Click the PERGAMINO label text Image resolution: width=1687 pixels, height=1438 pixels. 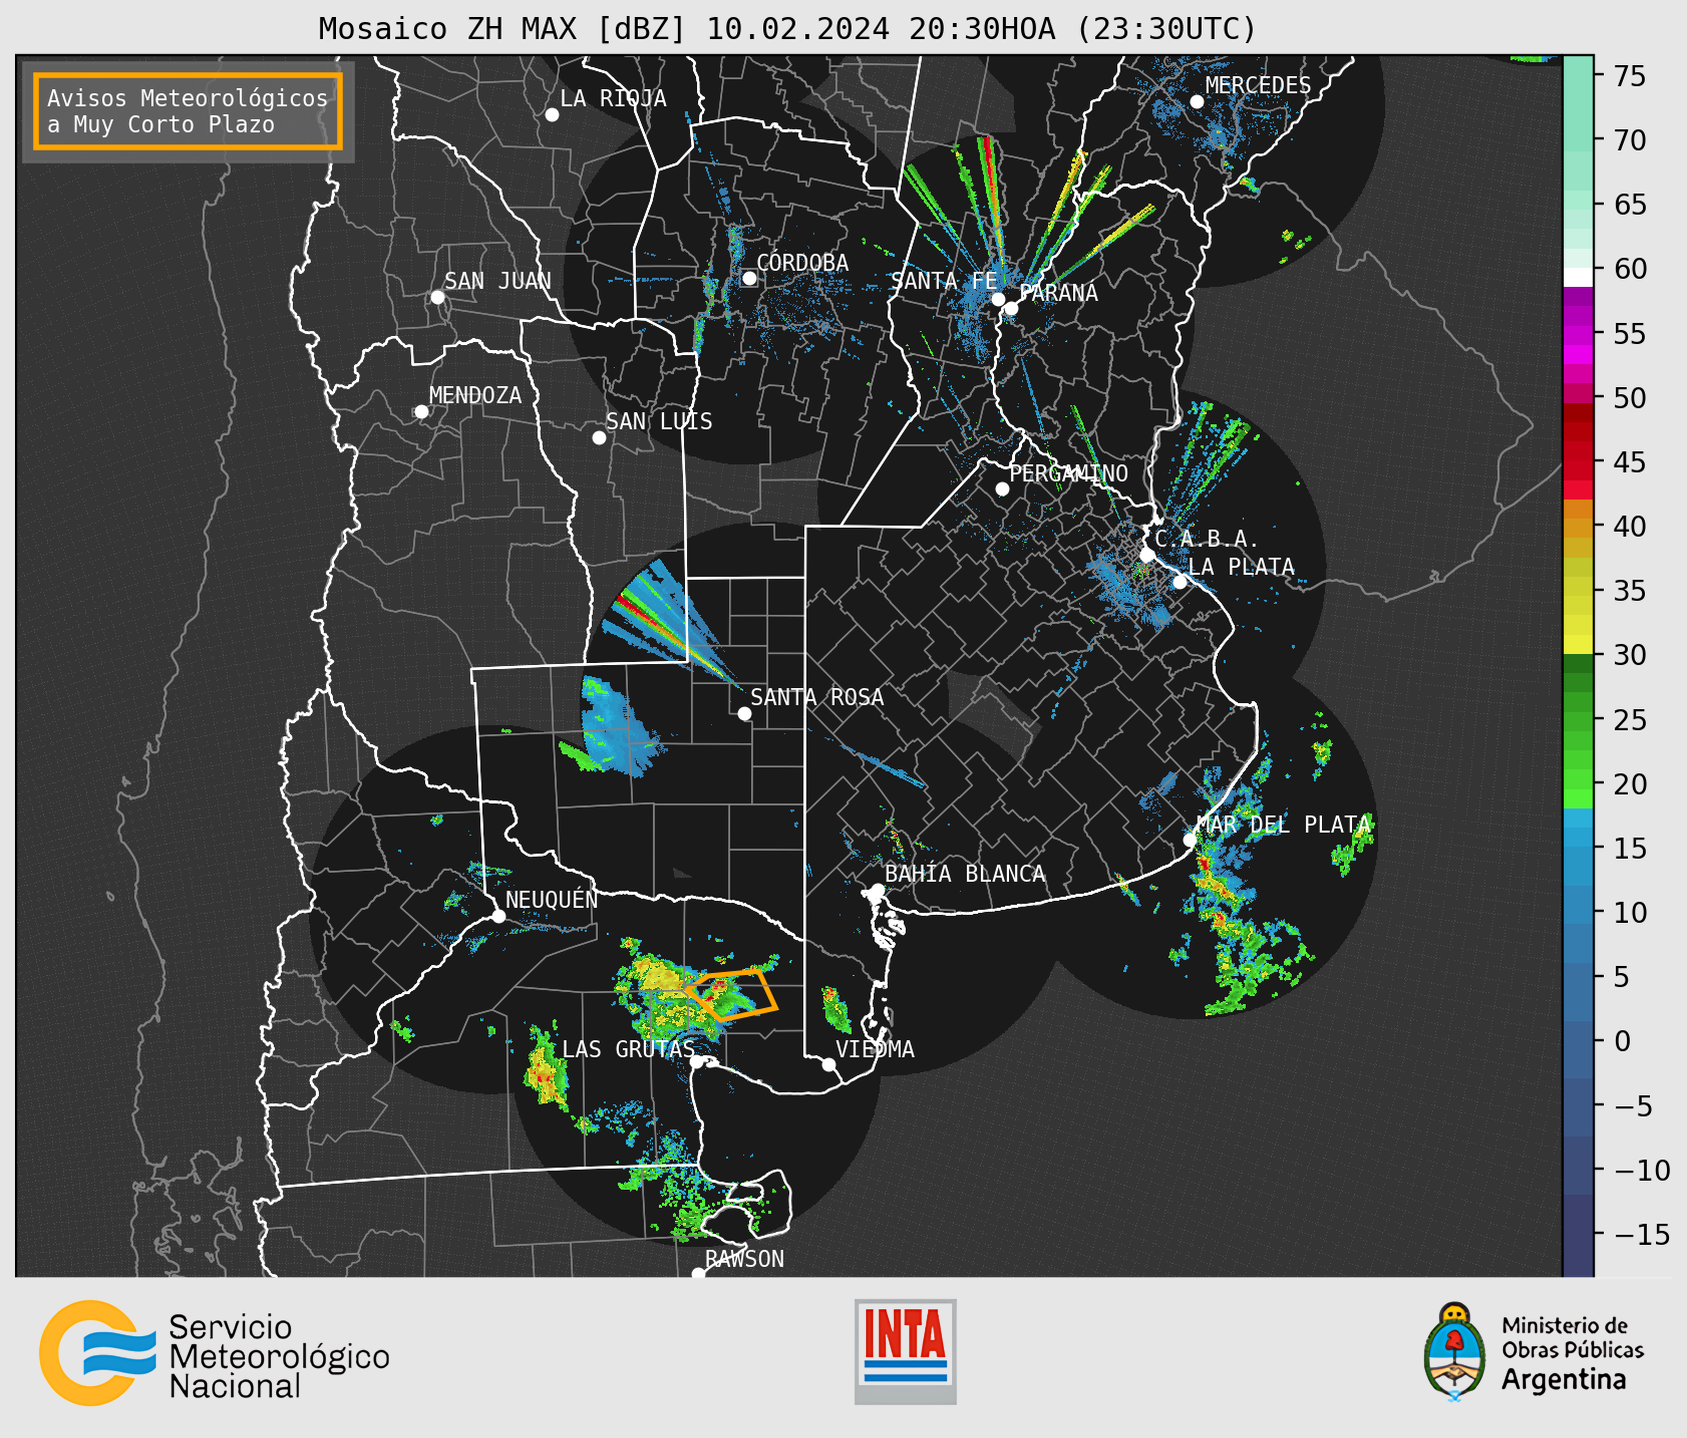(1069, 473)
